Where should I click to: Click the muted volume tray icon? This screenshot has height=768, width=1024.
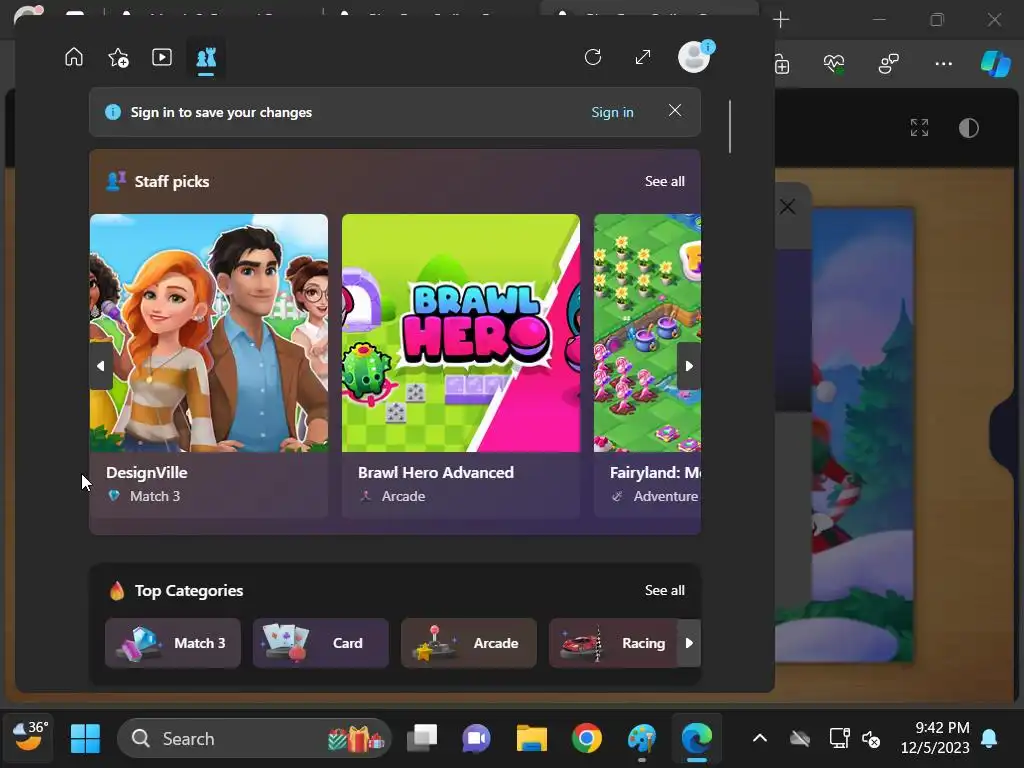coord(871,739)
